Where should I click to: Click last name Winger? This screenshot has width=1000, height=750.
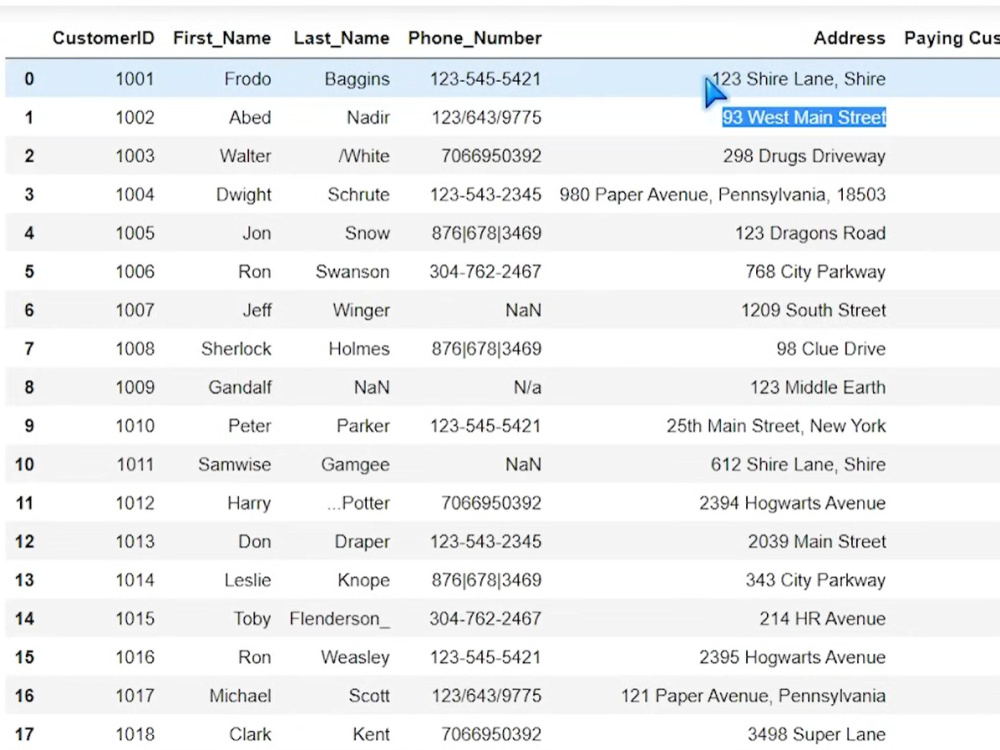pos(361,311)
